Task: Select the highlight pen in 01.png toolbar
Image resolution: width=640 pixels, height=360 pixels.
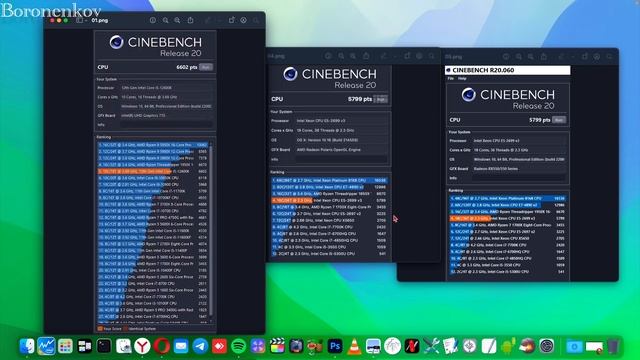Action: (207, 20)
